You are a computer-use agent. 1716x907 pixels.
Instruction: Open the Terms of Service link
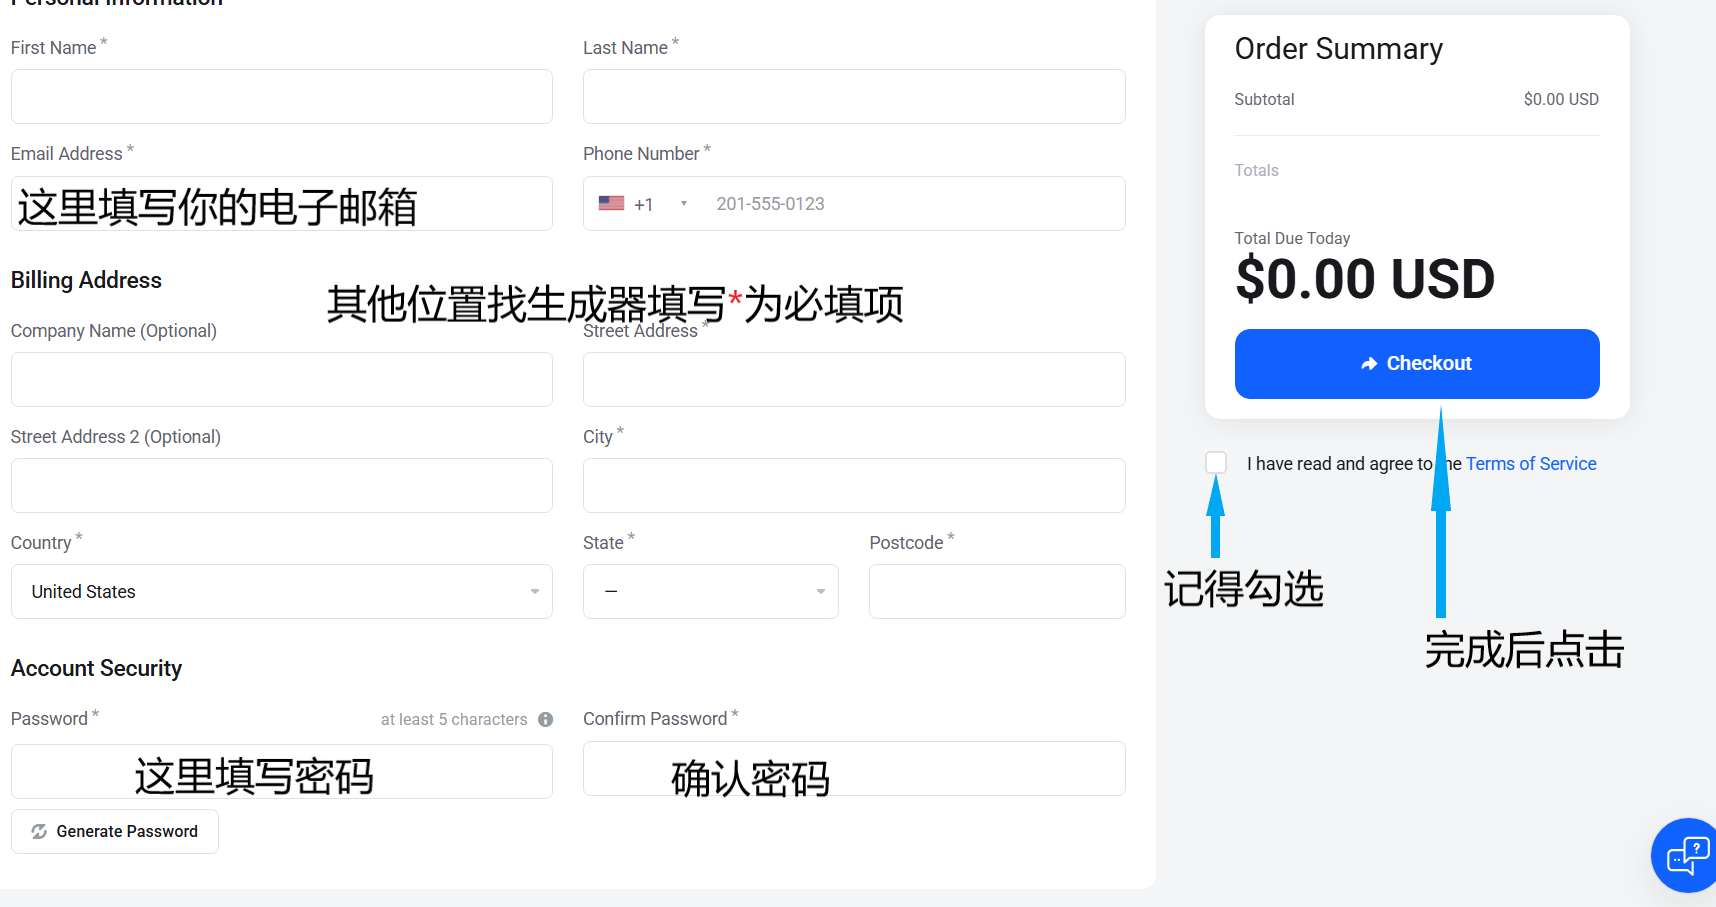tap(1530, 464)
